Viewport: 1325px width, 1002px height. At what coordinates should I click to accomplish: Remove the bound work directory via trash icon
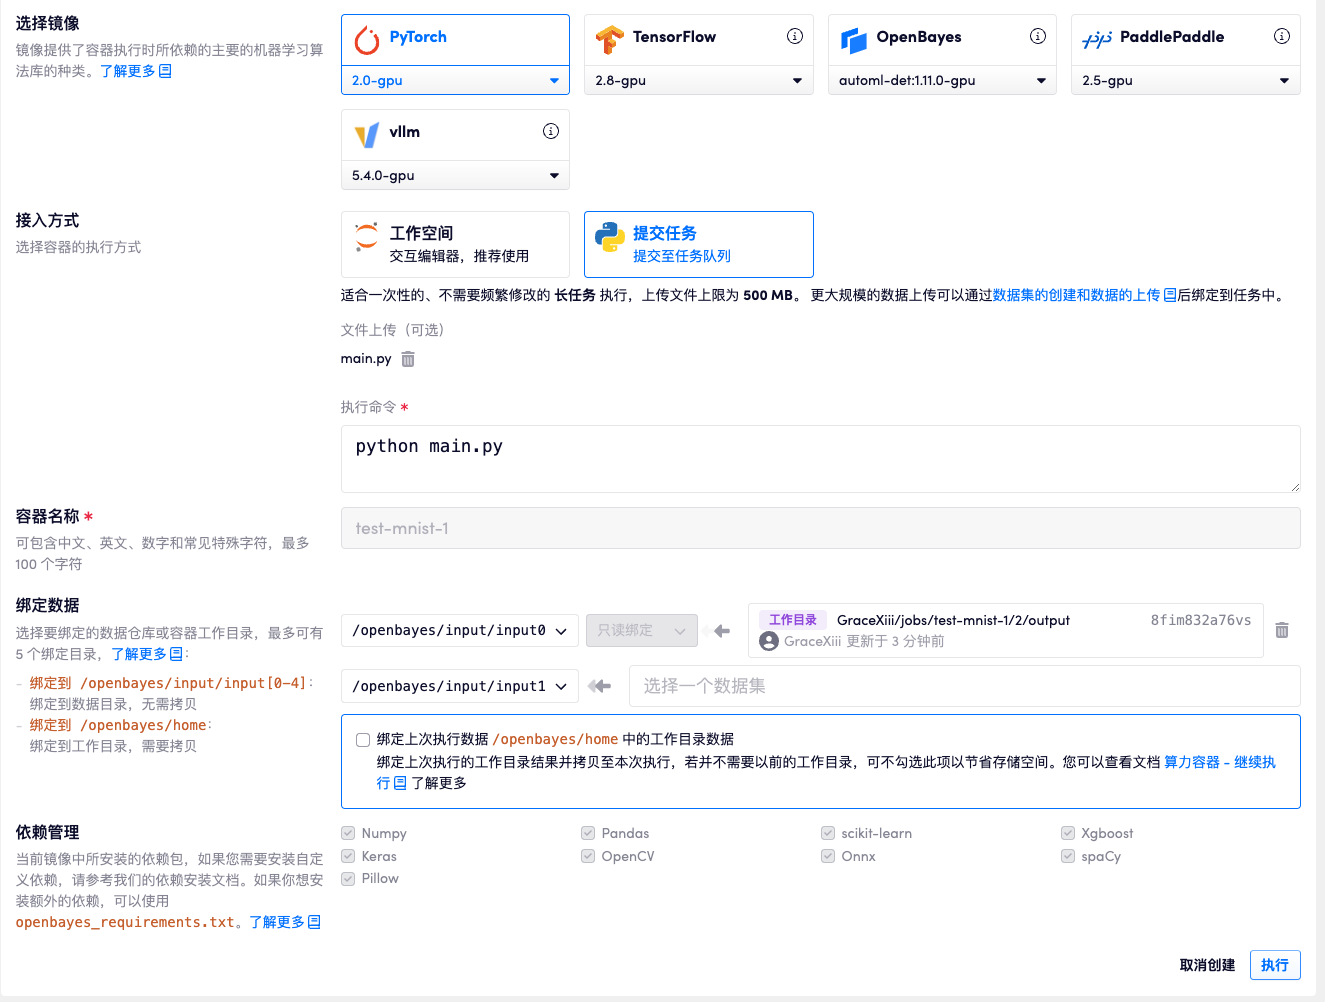click(x=1281, y=628)
